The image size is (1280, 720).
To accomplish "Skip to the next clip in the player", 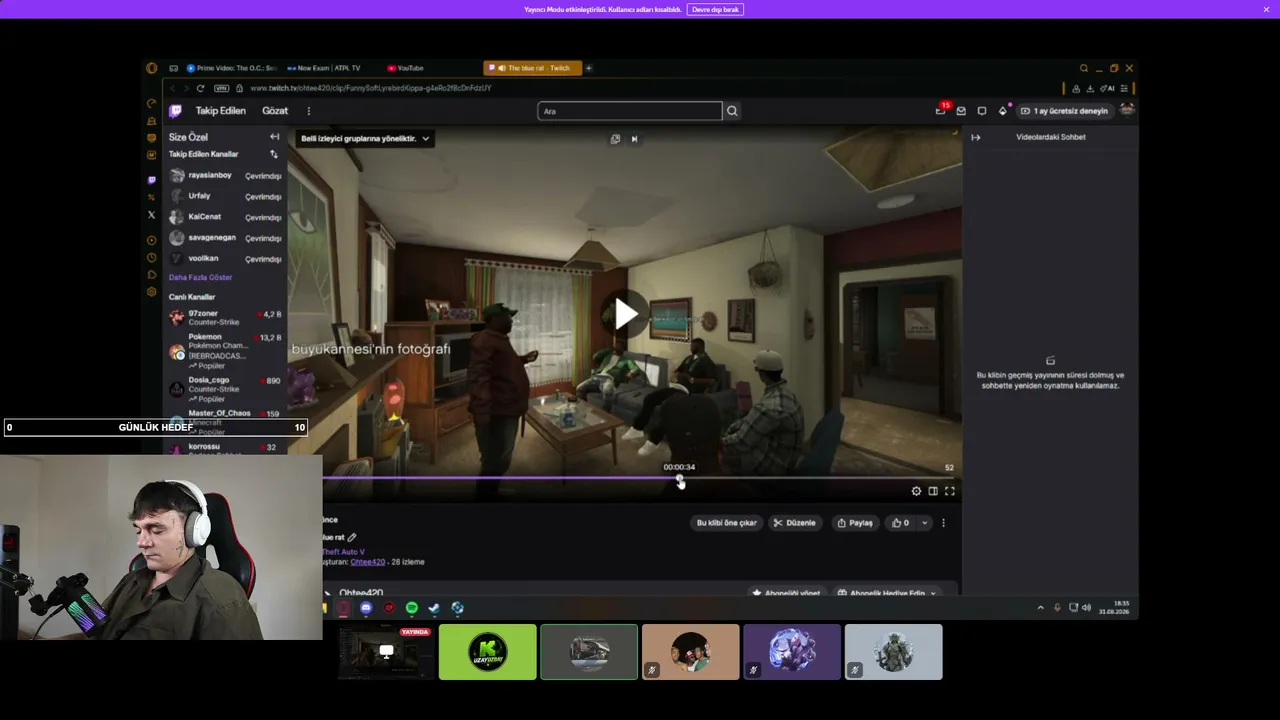I will (x=634, y=139).
